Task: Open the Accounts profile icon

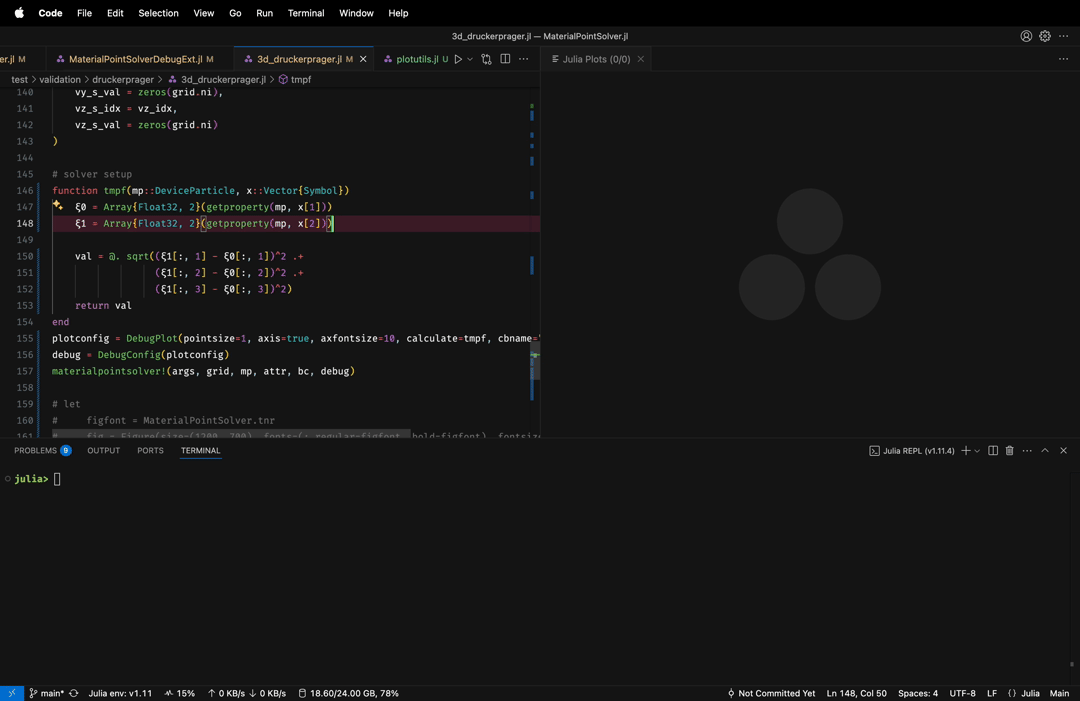Action: [1026, 36]
